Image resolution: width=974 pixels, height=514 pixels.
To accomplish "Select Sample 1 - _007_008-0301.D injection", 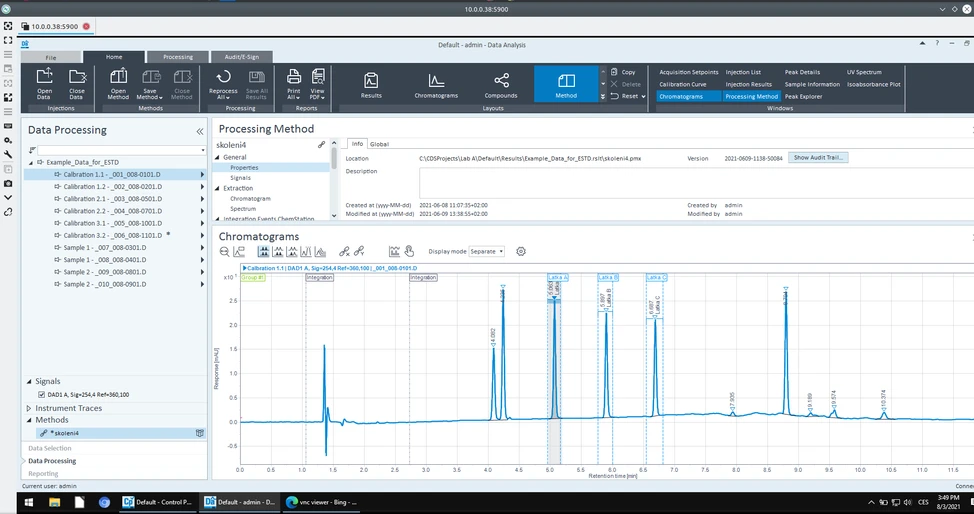I will point(105,247).
